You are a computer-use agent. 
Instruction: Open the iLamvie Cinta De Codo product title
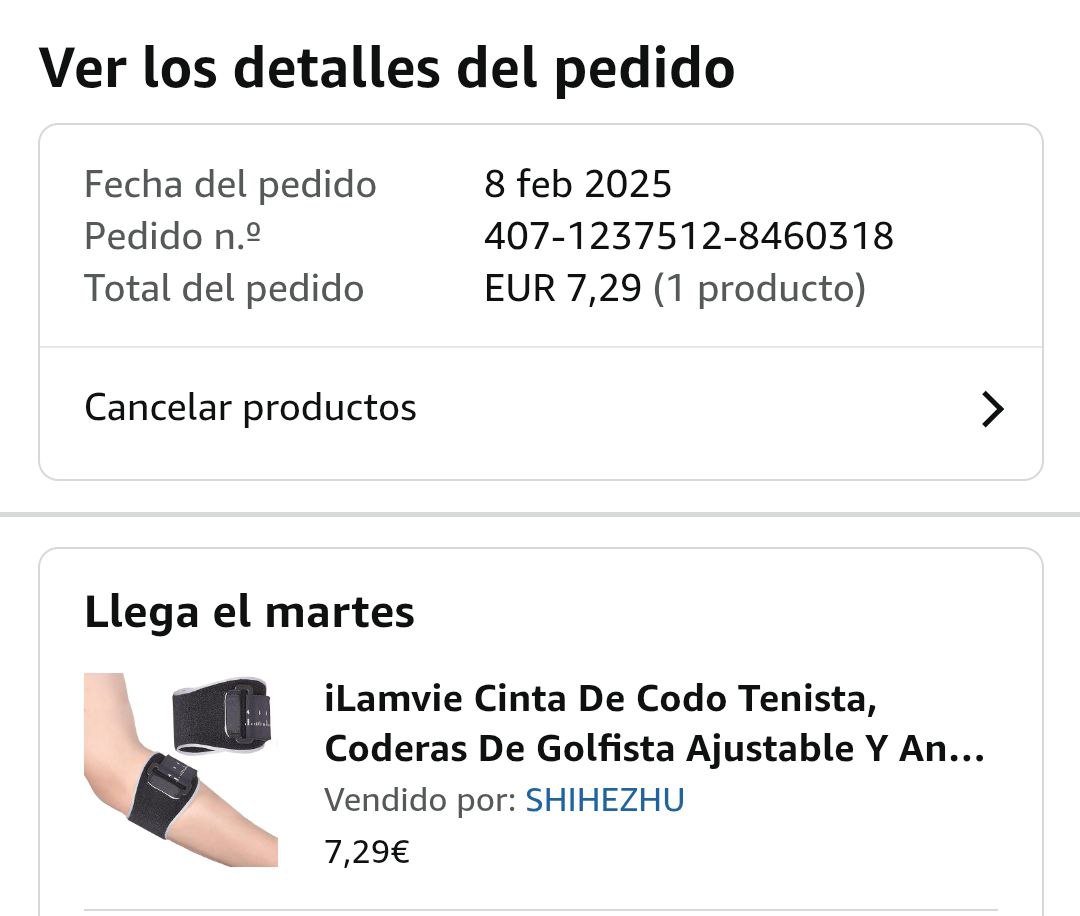(600, 698)
